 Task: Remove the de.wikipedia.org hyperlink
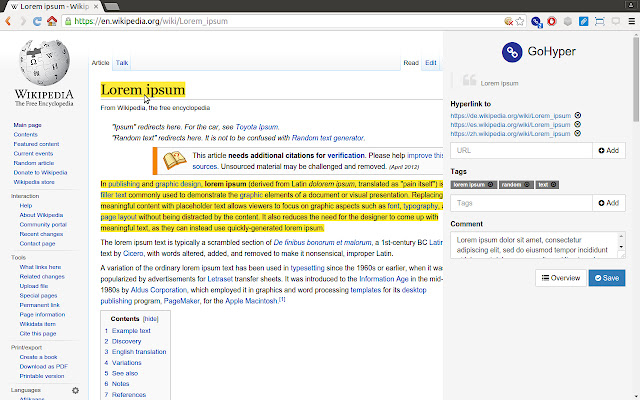pos(578,116)
